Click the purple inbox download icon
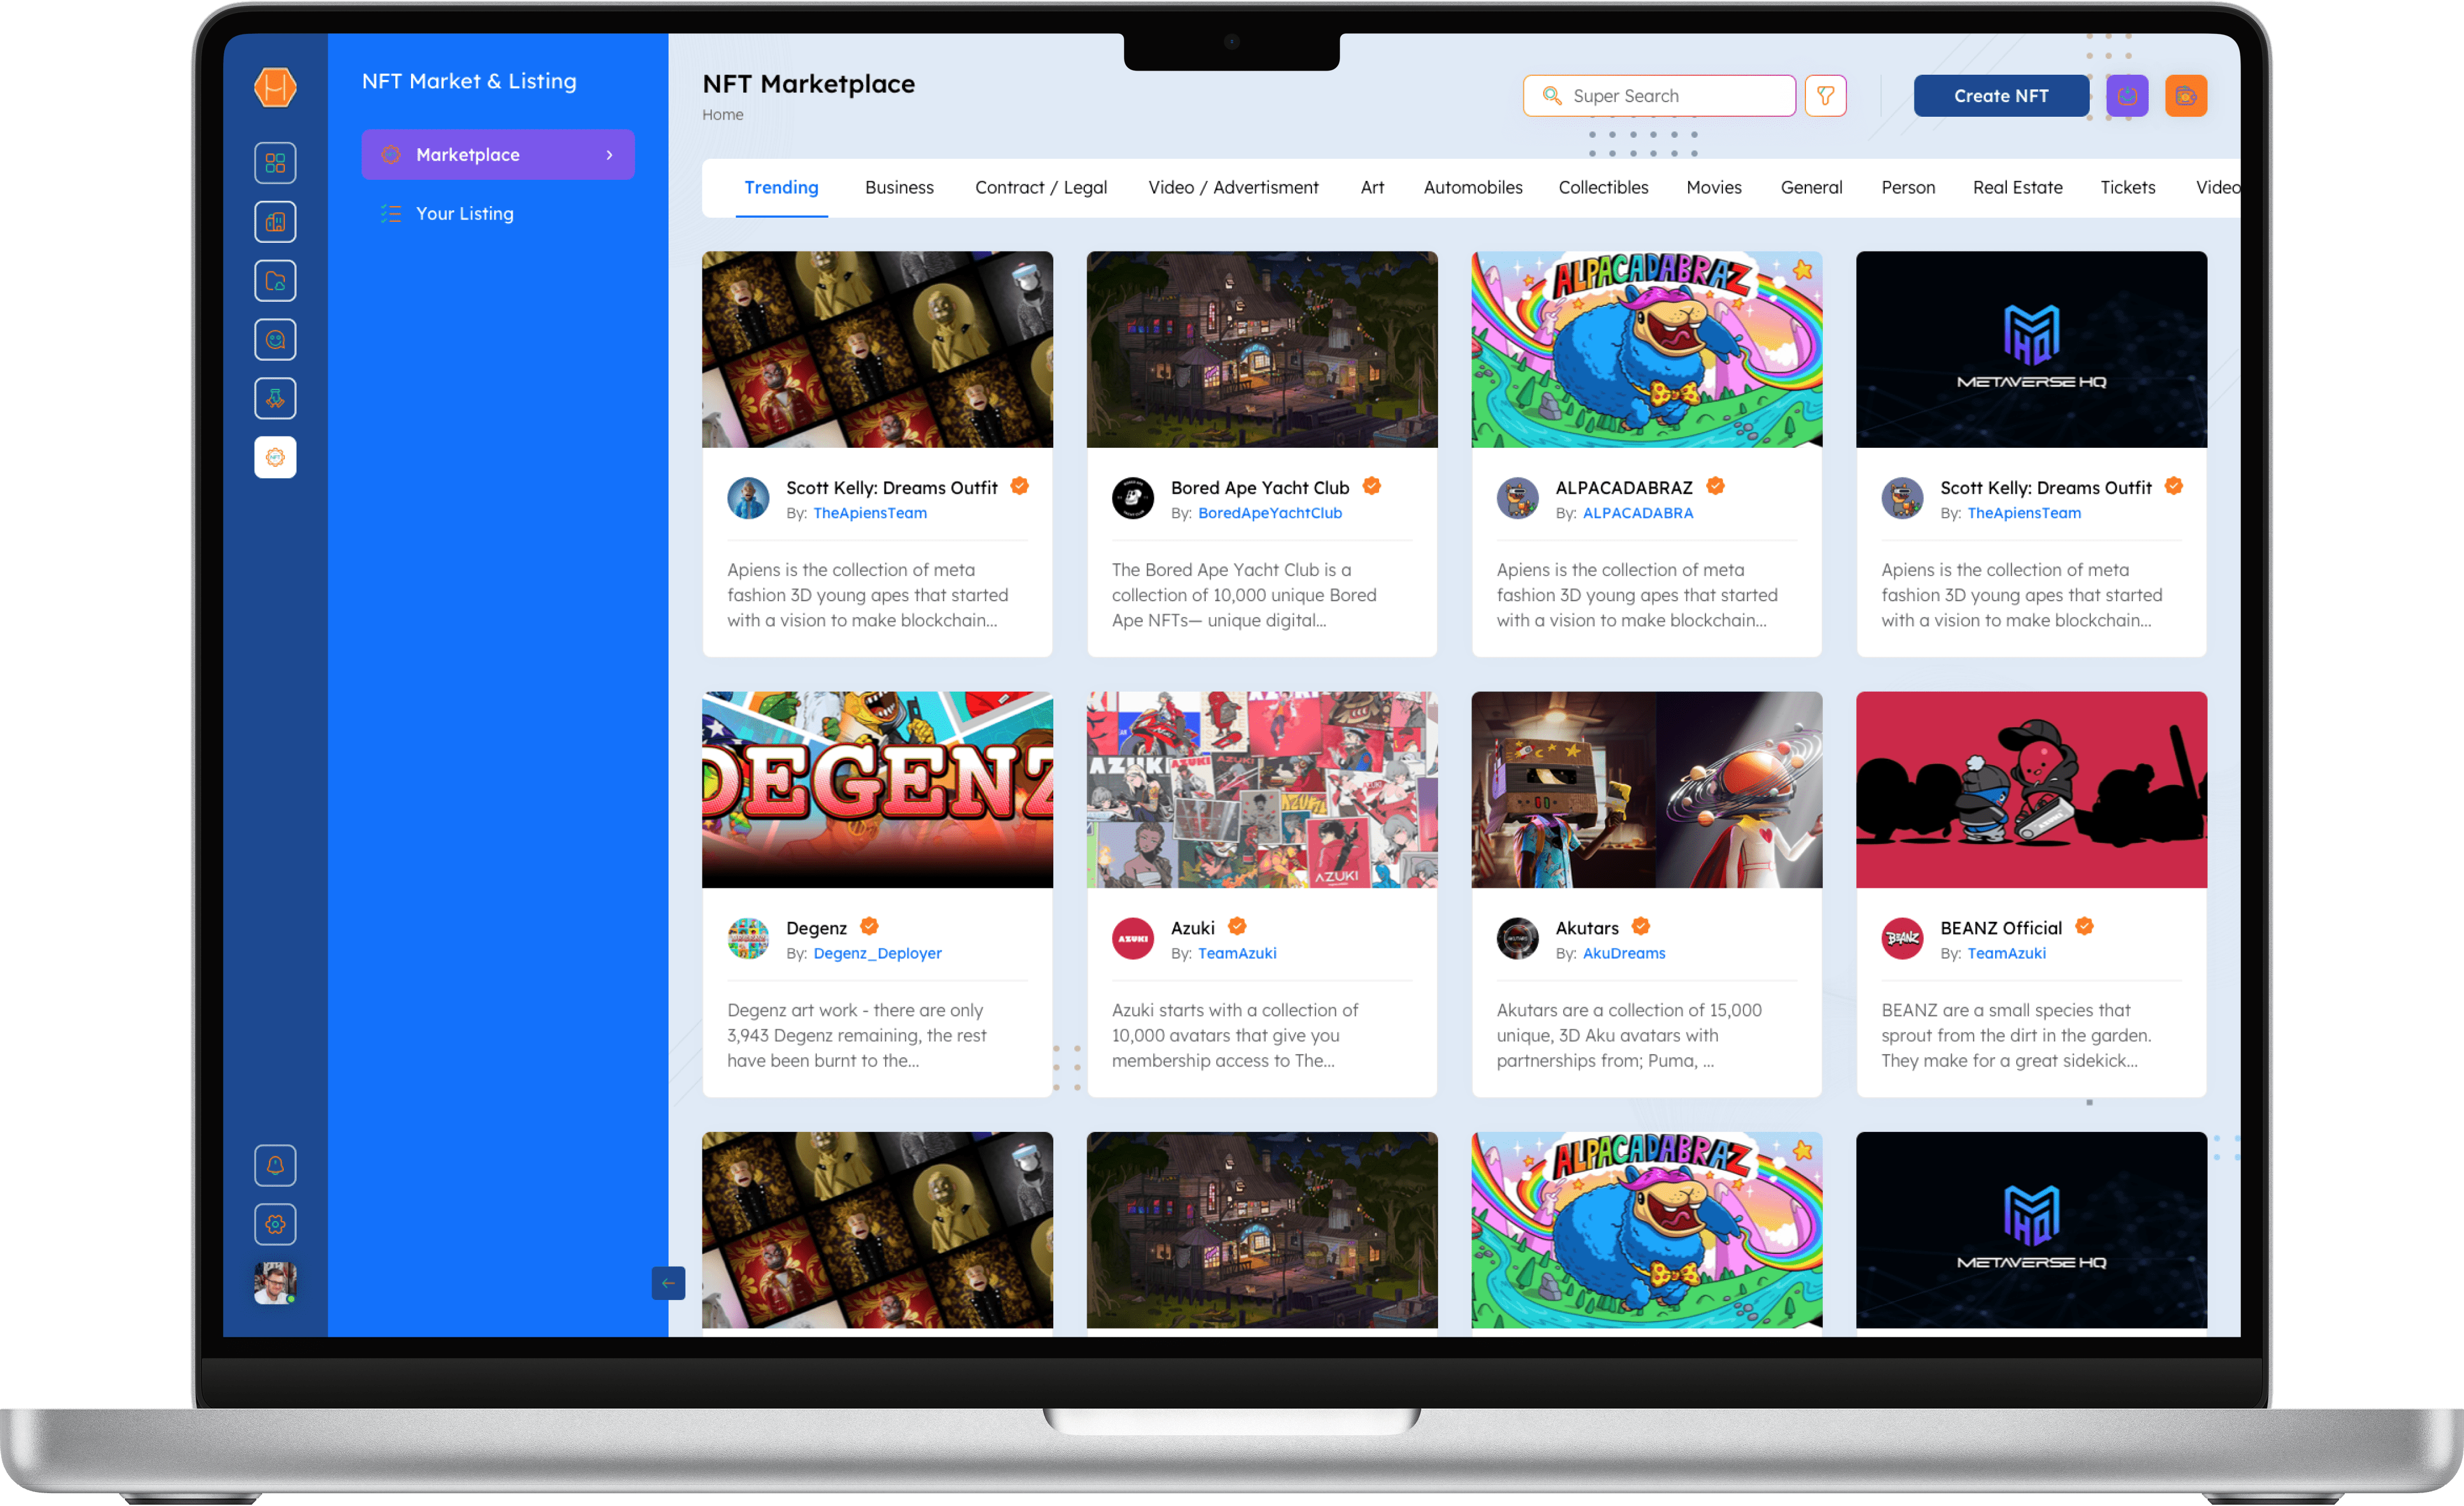Viewport: 2464px width, 1506px height. [2126, 96]
